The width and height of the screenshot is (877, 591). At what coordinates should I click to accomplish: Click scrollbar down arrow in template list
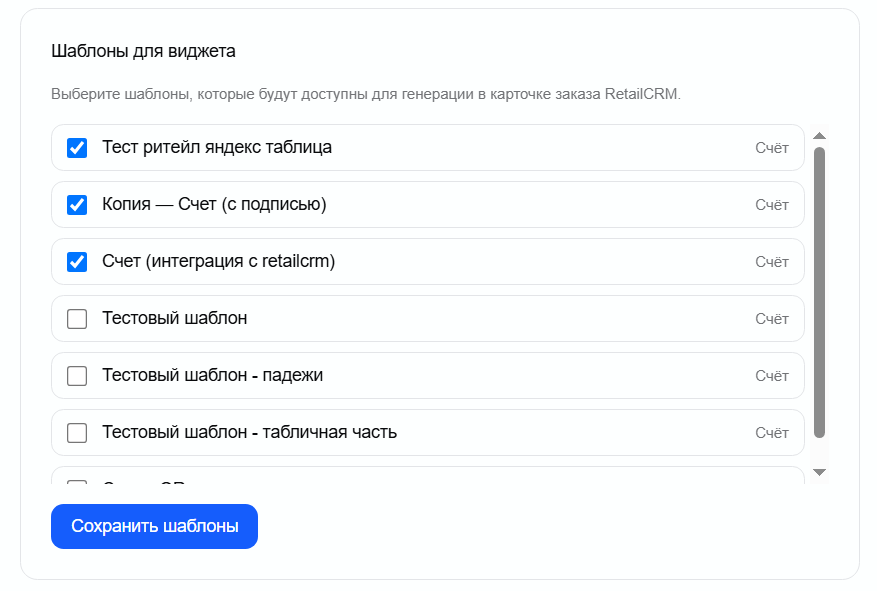pos(819,472)
